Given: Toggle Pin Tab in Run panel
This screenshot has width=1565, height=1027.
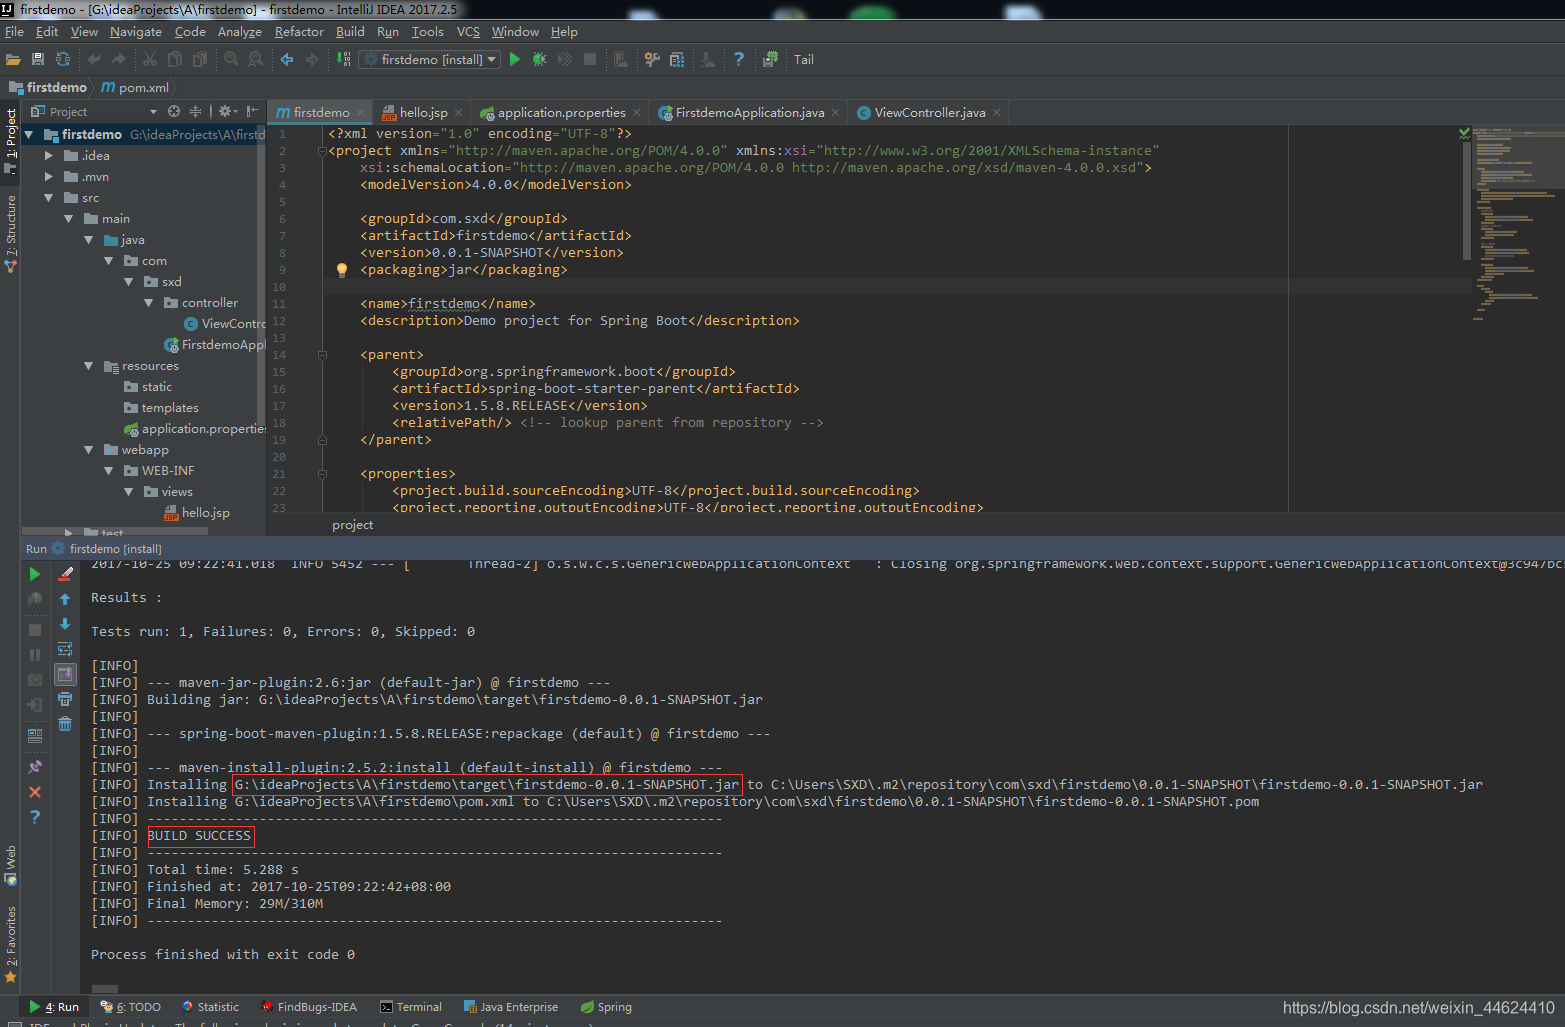Looking at the screenshot, I should (35, 766).
